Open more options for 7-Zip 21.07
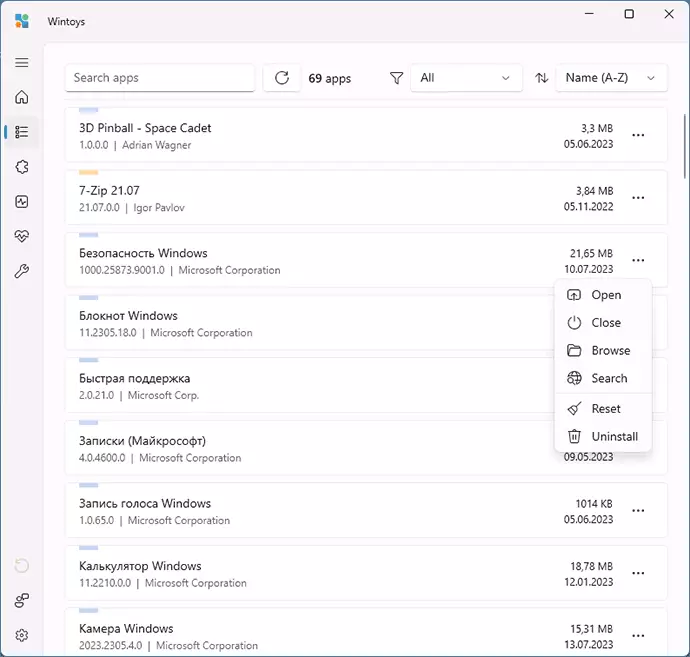This screenshot has height=657, width=690. coord(638,198)
